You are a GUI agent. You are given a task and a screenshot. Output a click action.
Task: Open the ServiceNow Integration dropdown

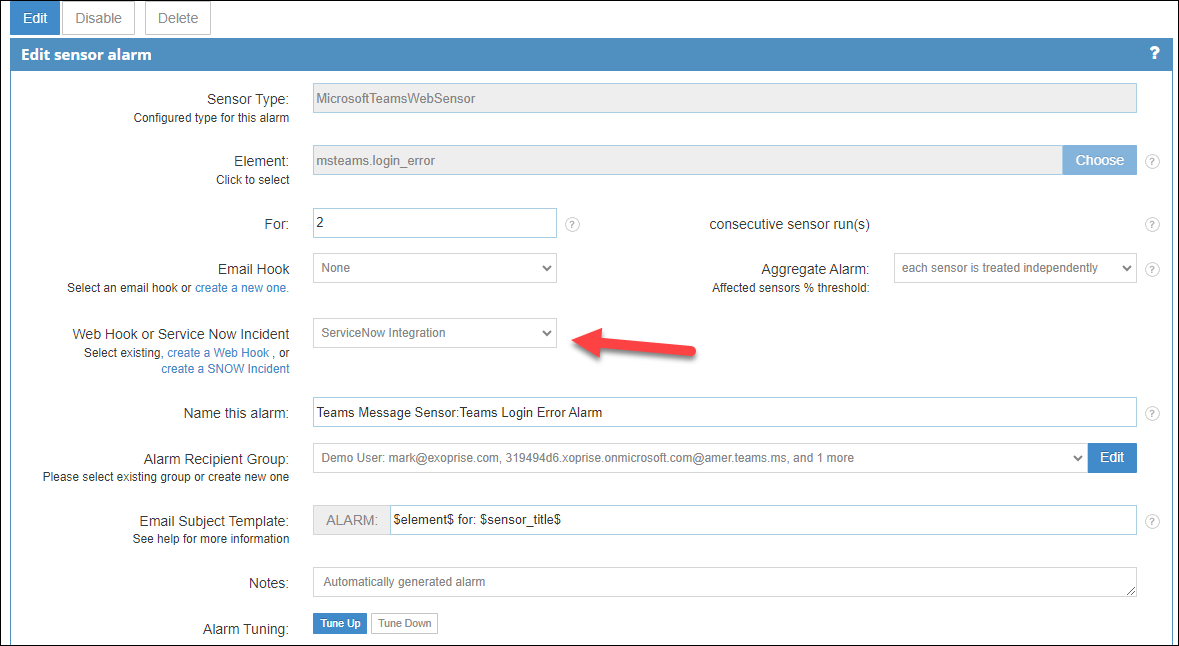coord(434,332)
